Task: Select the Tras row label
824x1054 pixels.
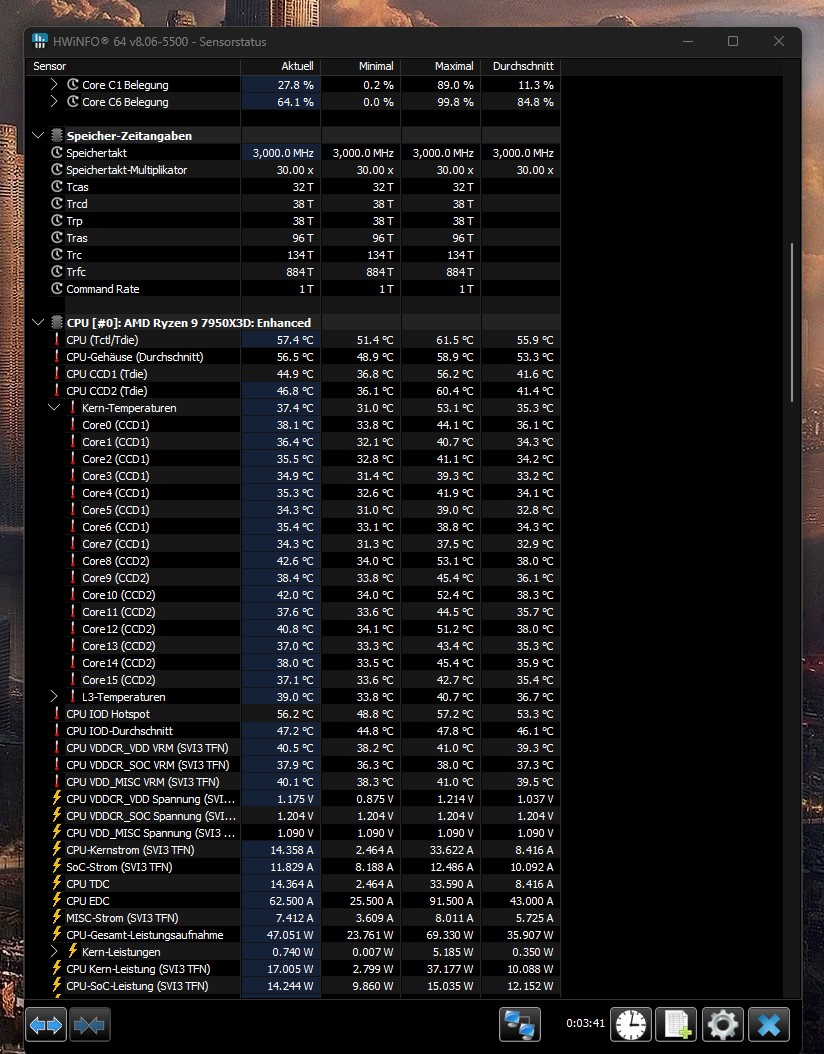Action: 77,238
